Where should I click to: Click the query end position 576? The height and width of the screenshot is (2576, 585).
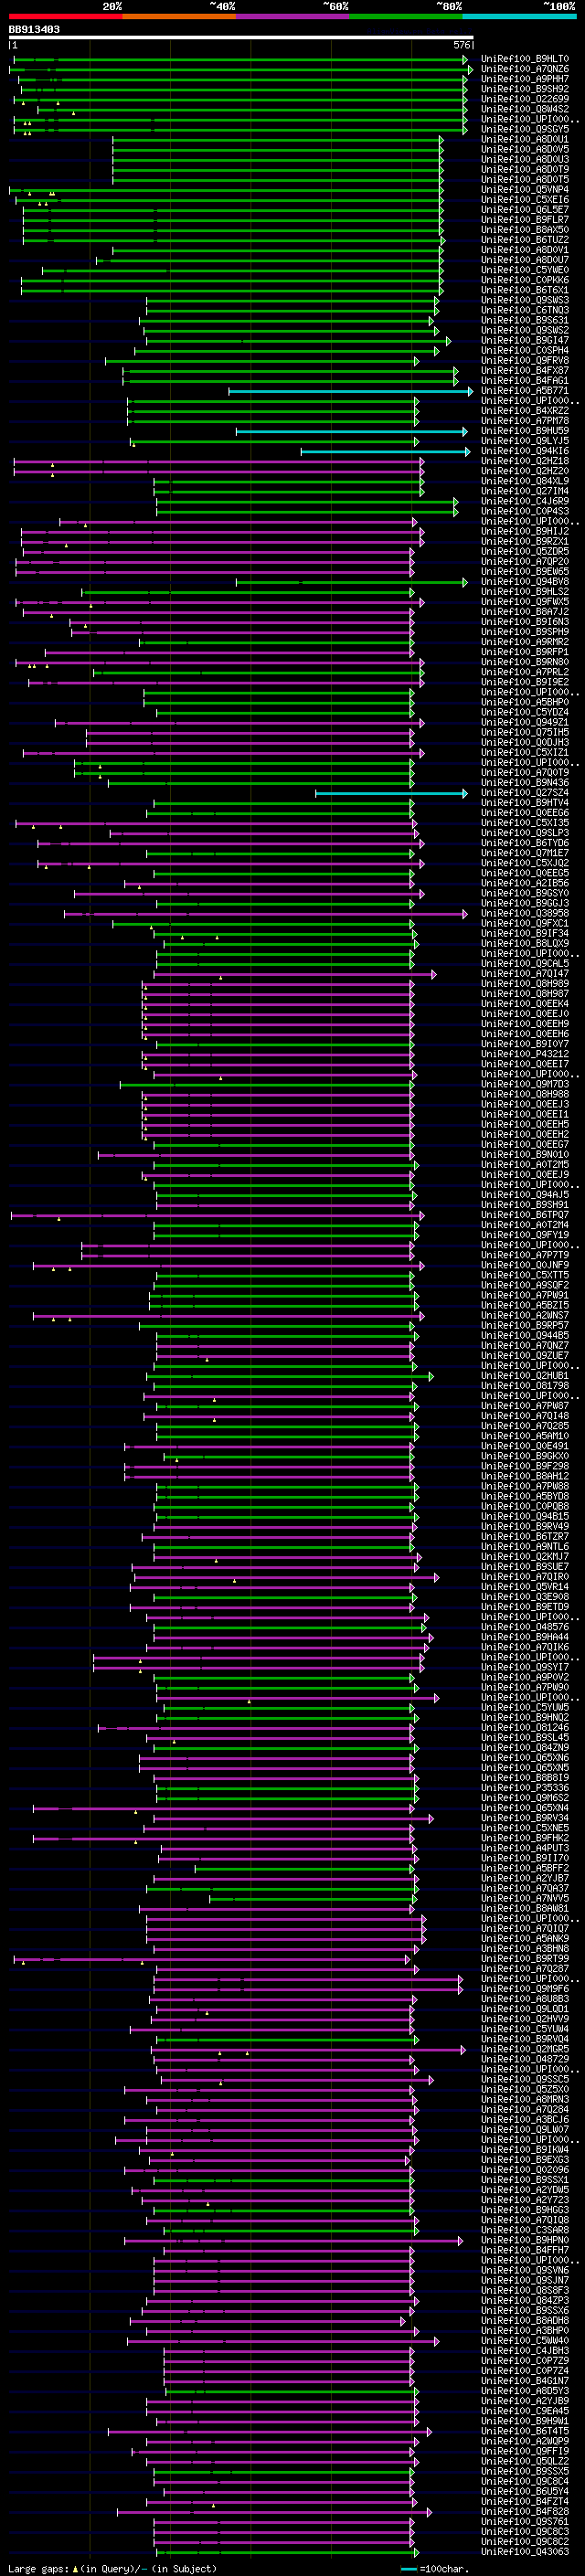[x=461, y=45]
